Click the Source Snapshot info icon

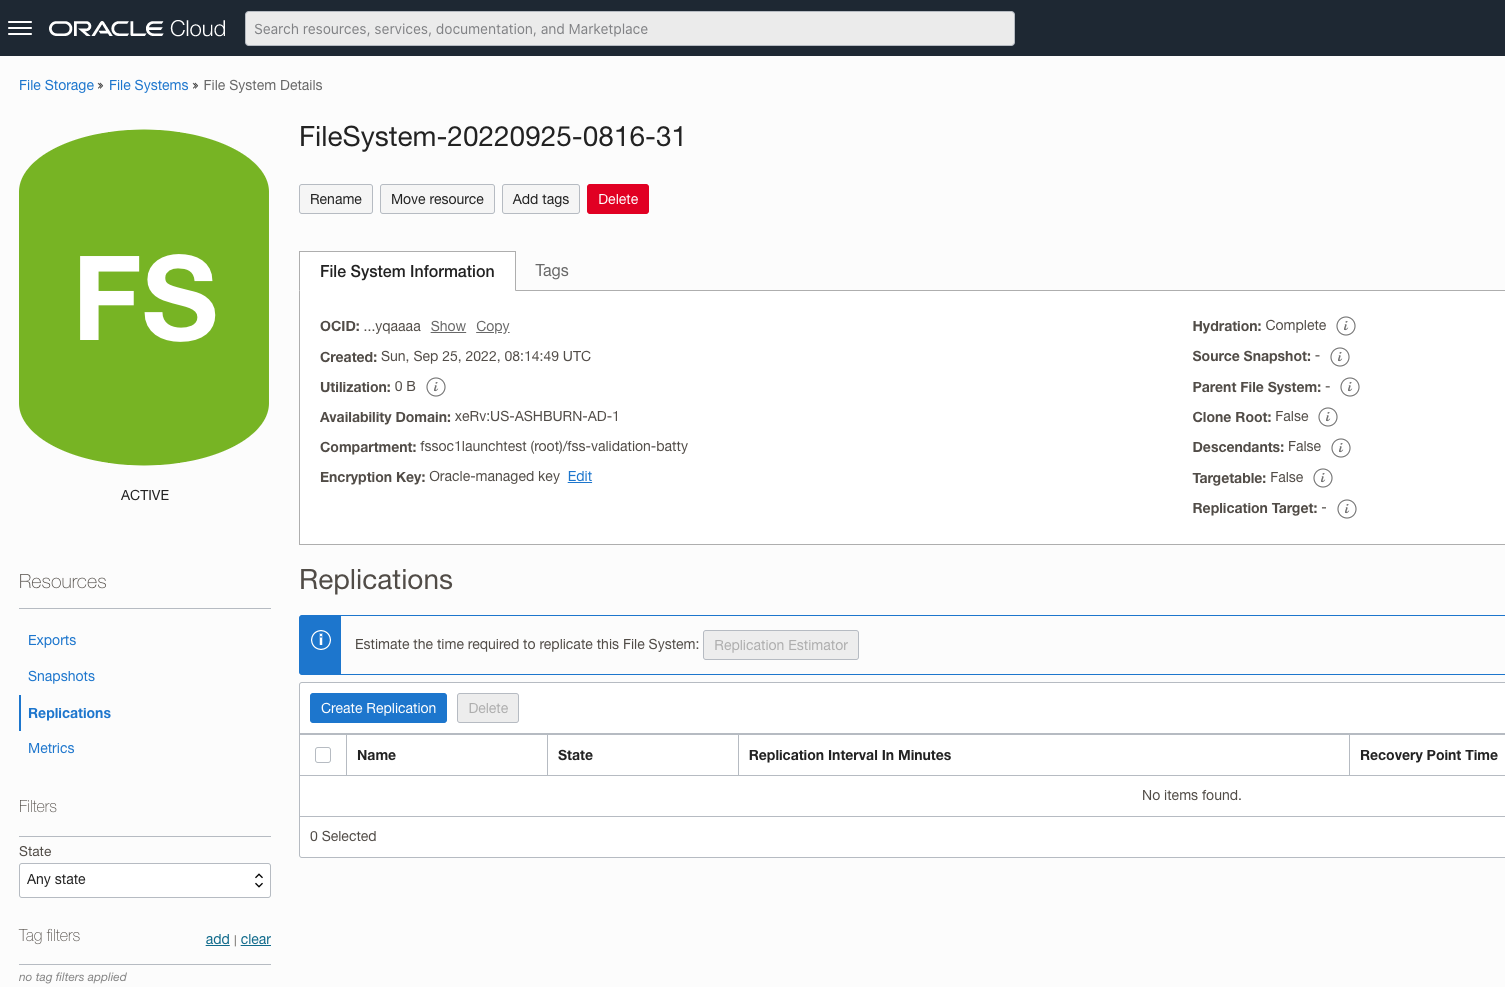1339,356
